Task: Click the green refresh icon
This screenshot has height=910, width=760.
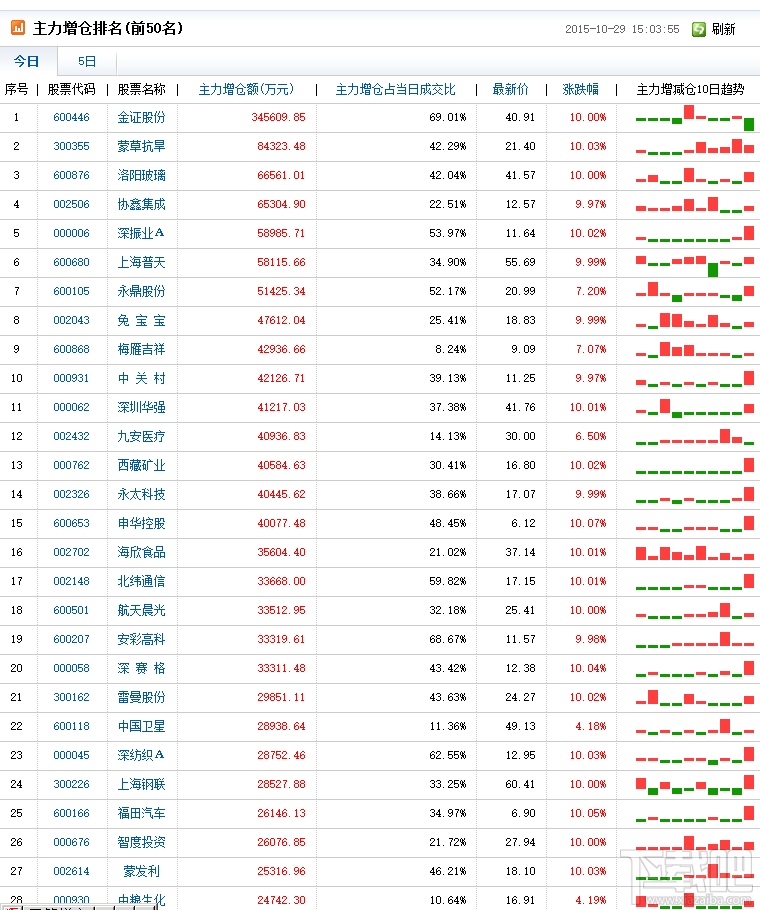Action: pos(699,29)
